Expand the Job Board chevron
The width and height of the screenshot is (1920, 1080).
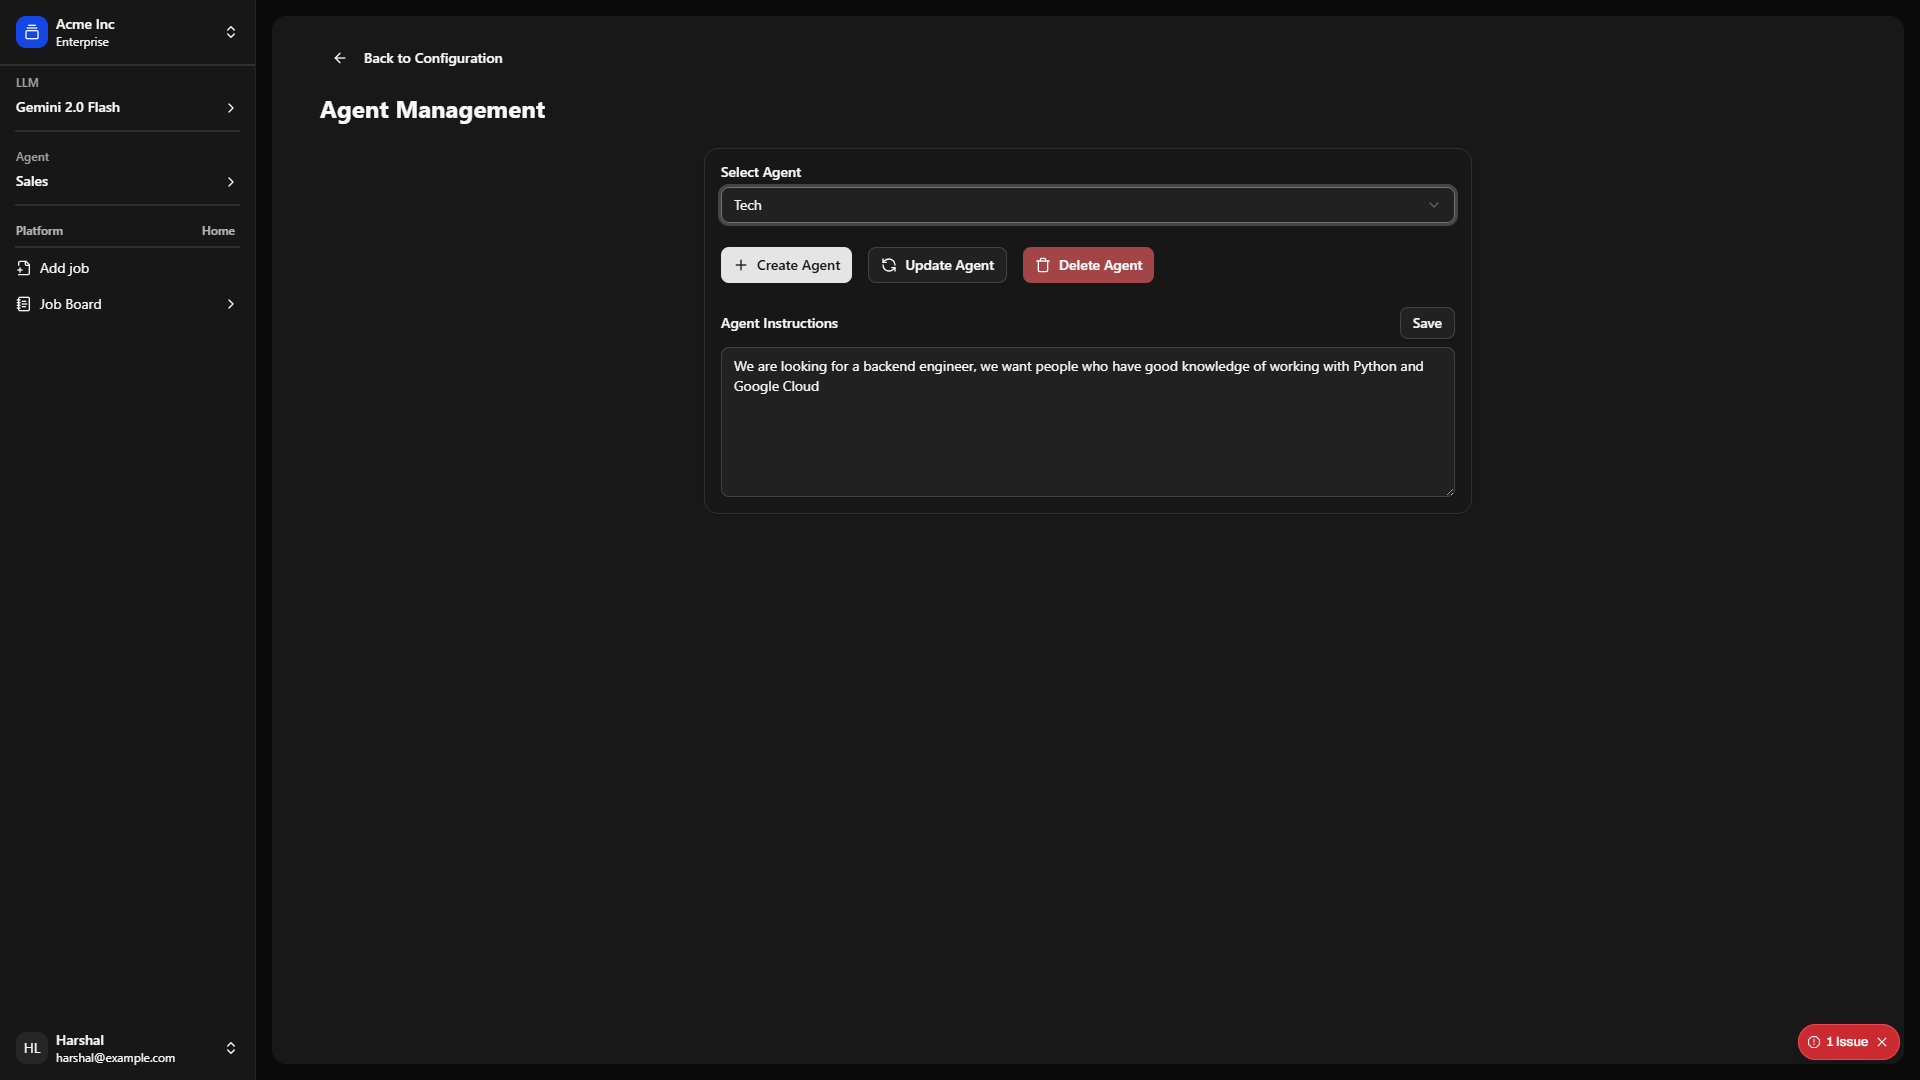click(231, 304)
